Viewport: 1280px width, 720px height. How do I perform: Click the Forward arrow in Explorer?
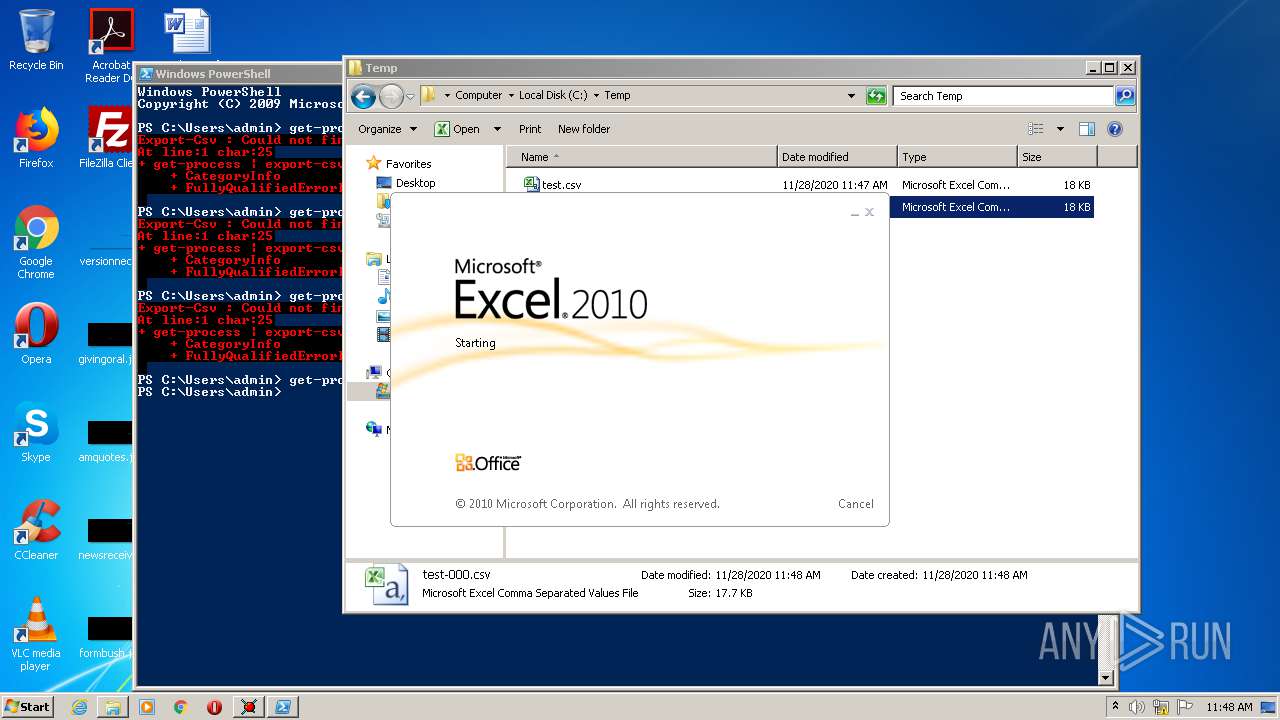click(x=391, y=96)
